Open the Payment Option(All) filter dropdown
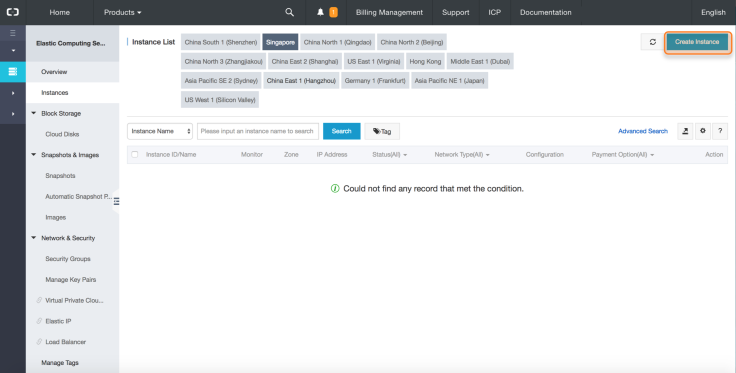736x373 pixels. tap(622, 154)
